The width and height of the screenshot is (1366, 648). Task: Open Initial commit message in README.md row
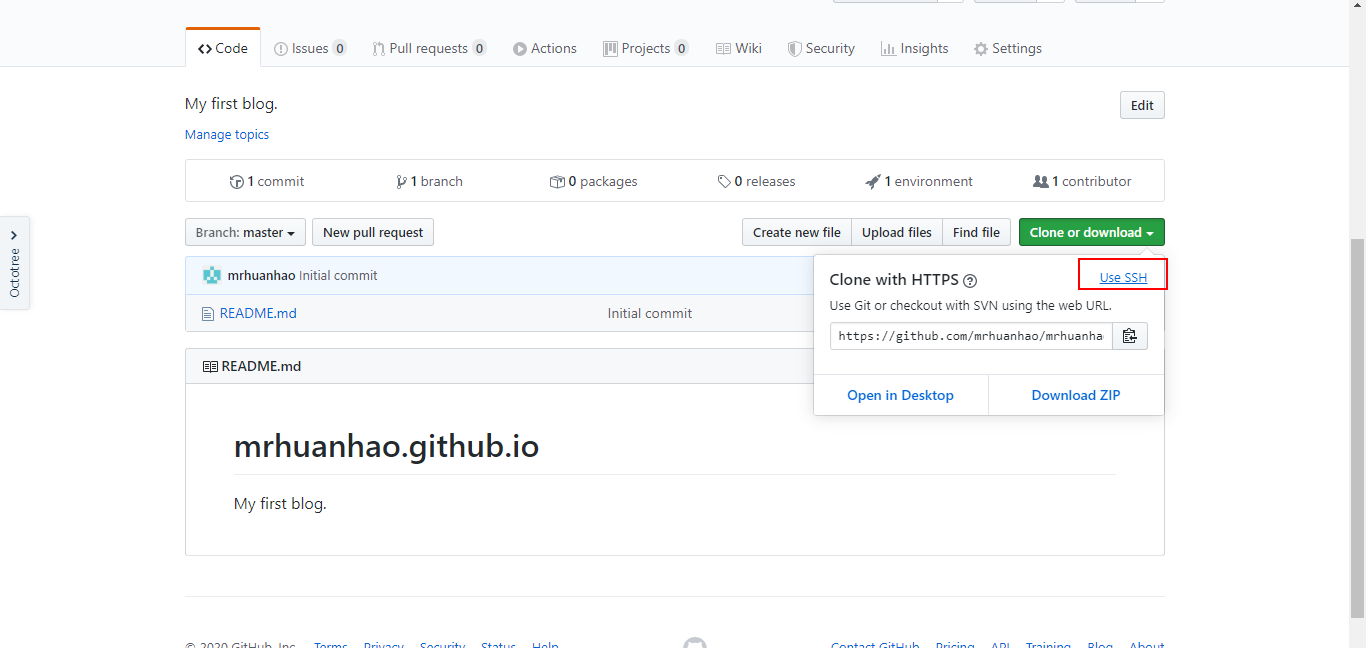(650, 313)
